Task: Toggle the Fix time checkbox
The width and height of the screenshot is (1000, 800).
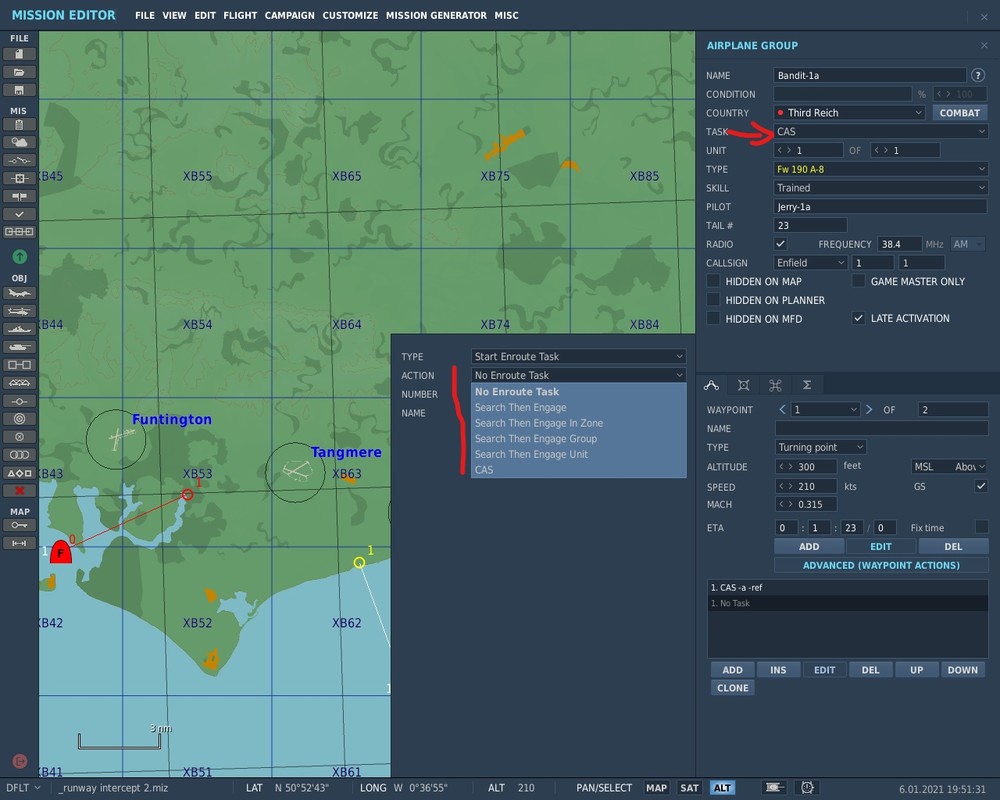Action: tap(981, 527)
